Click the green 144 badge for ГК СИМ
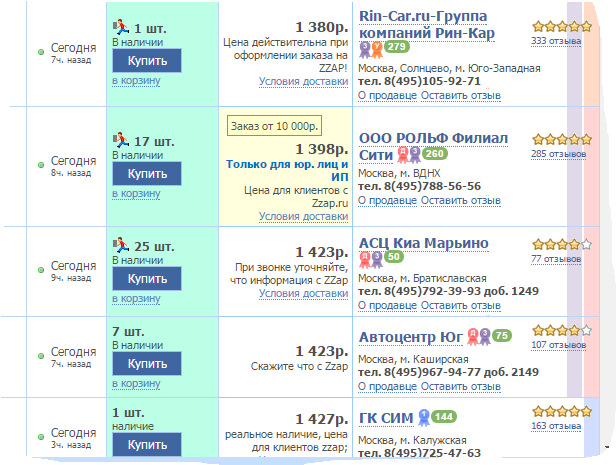Viewport: 616px width, 465px height. pos(444,416)
